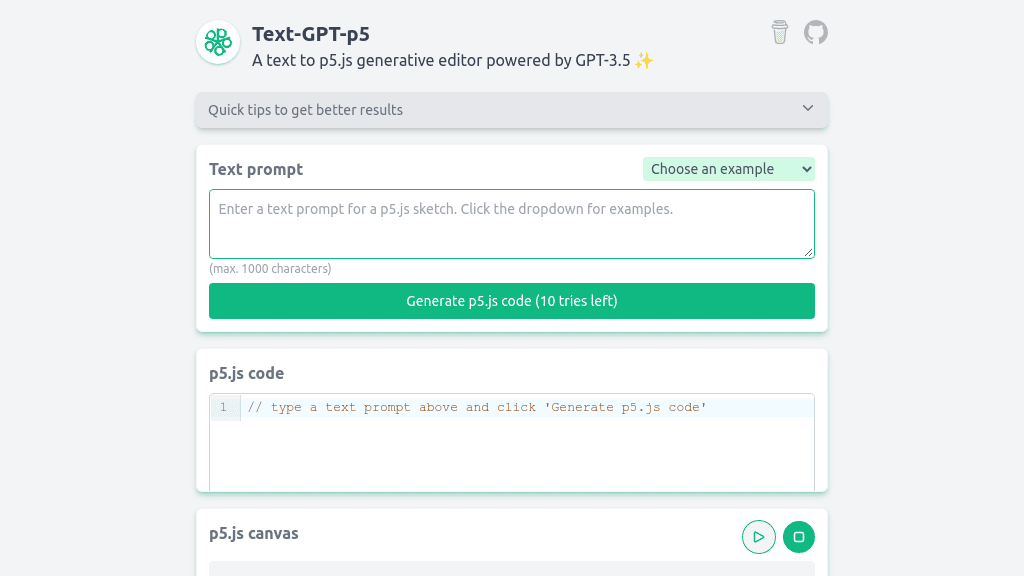Stop the running sketch

(x=798, y=536)
